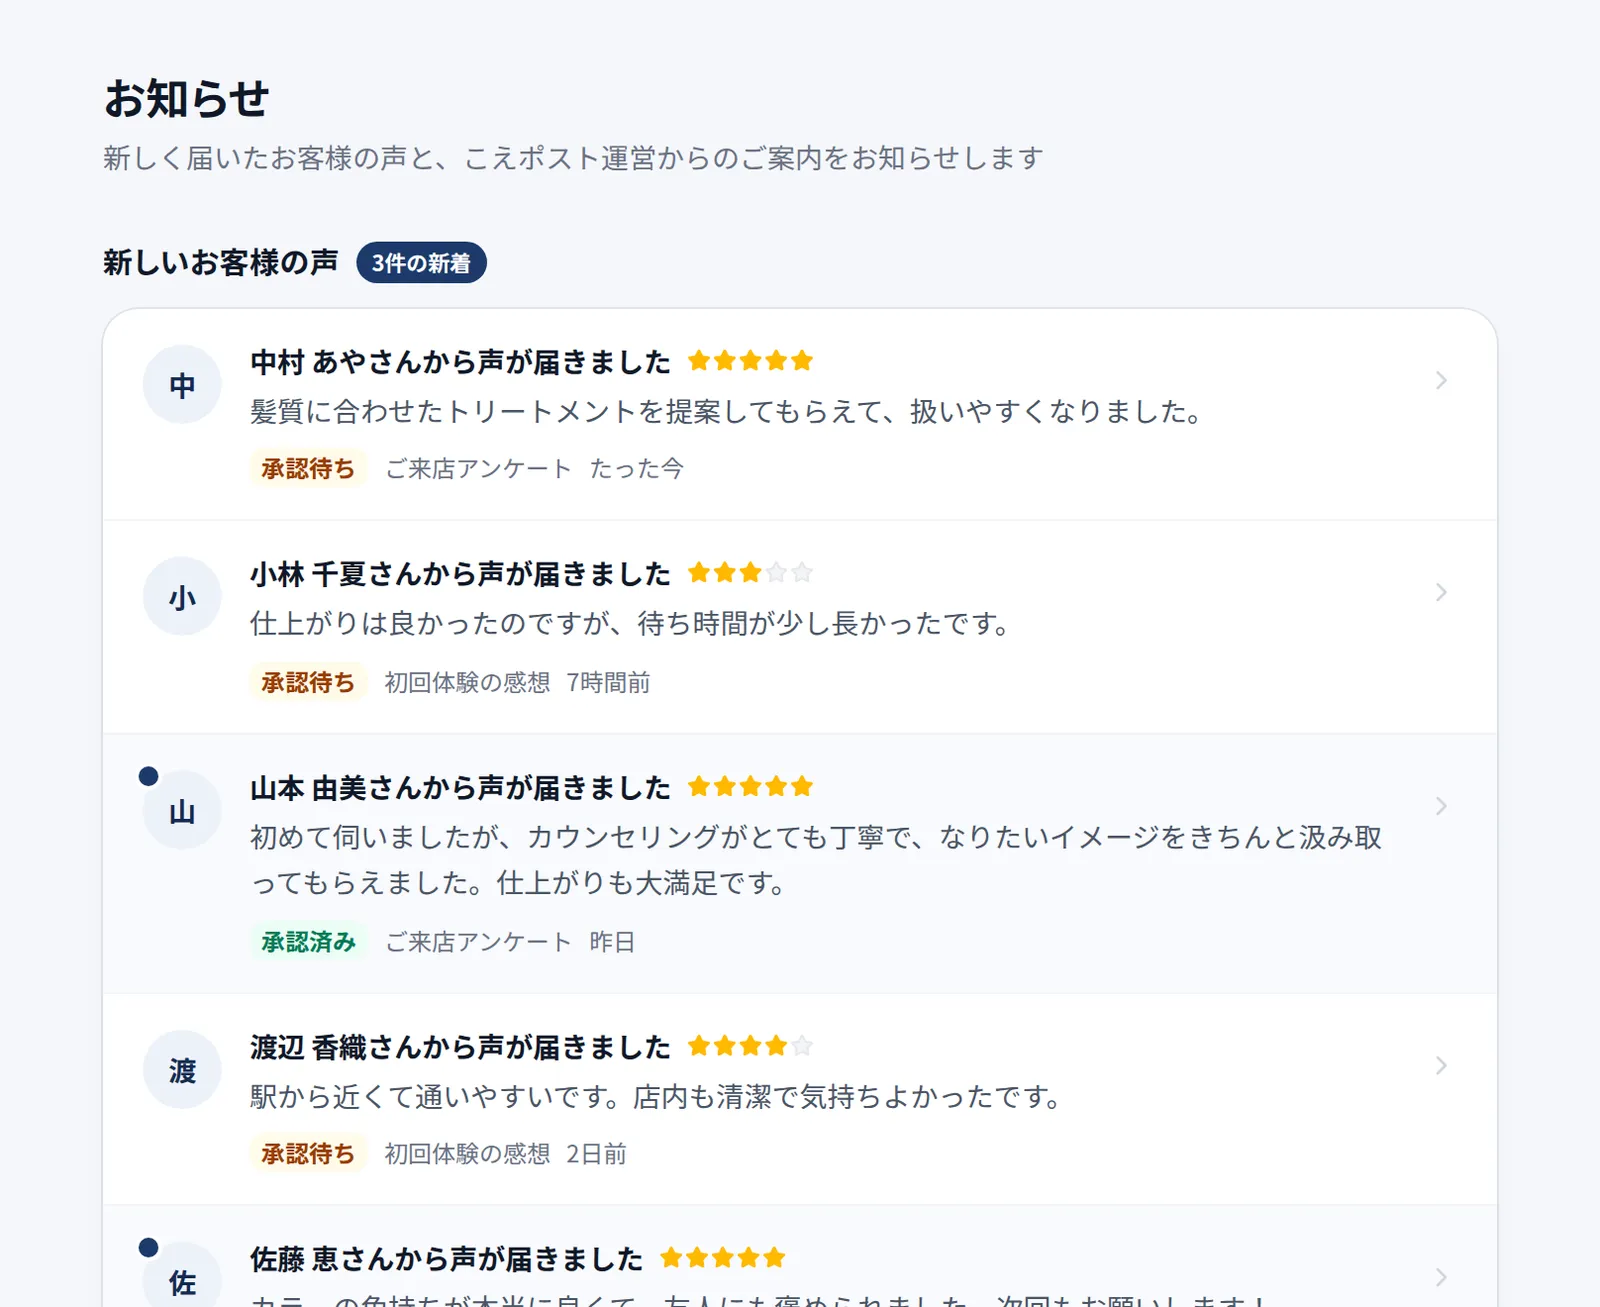This screenshot has width=1600, height=1307.
Task: Open 山本 由美's review via chevron arrow
Action: [x=1441, y=806]
